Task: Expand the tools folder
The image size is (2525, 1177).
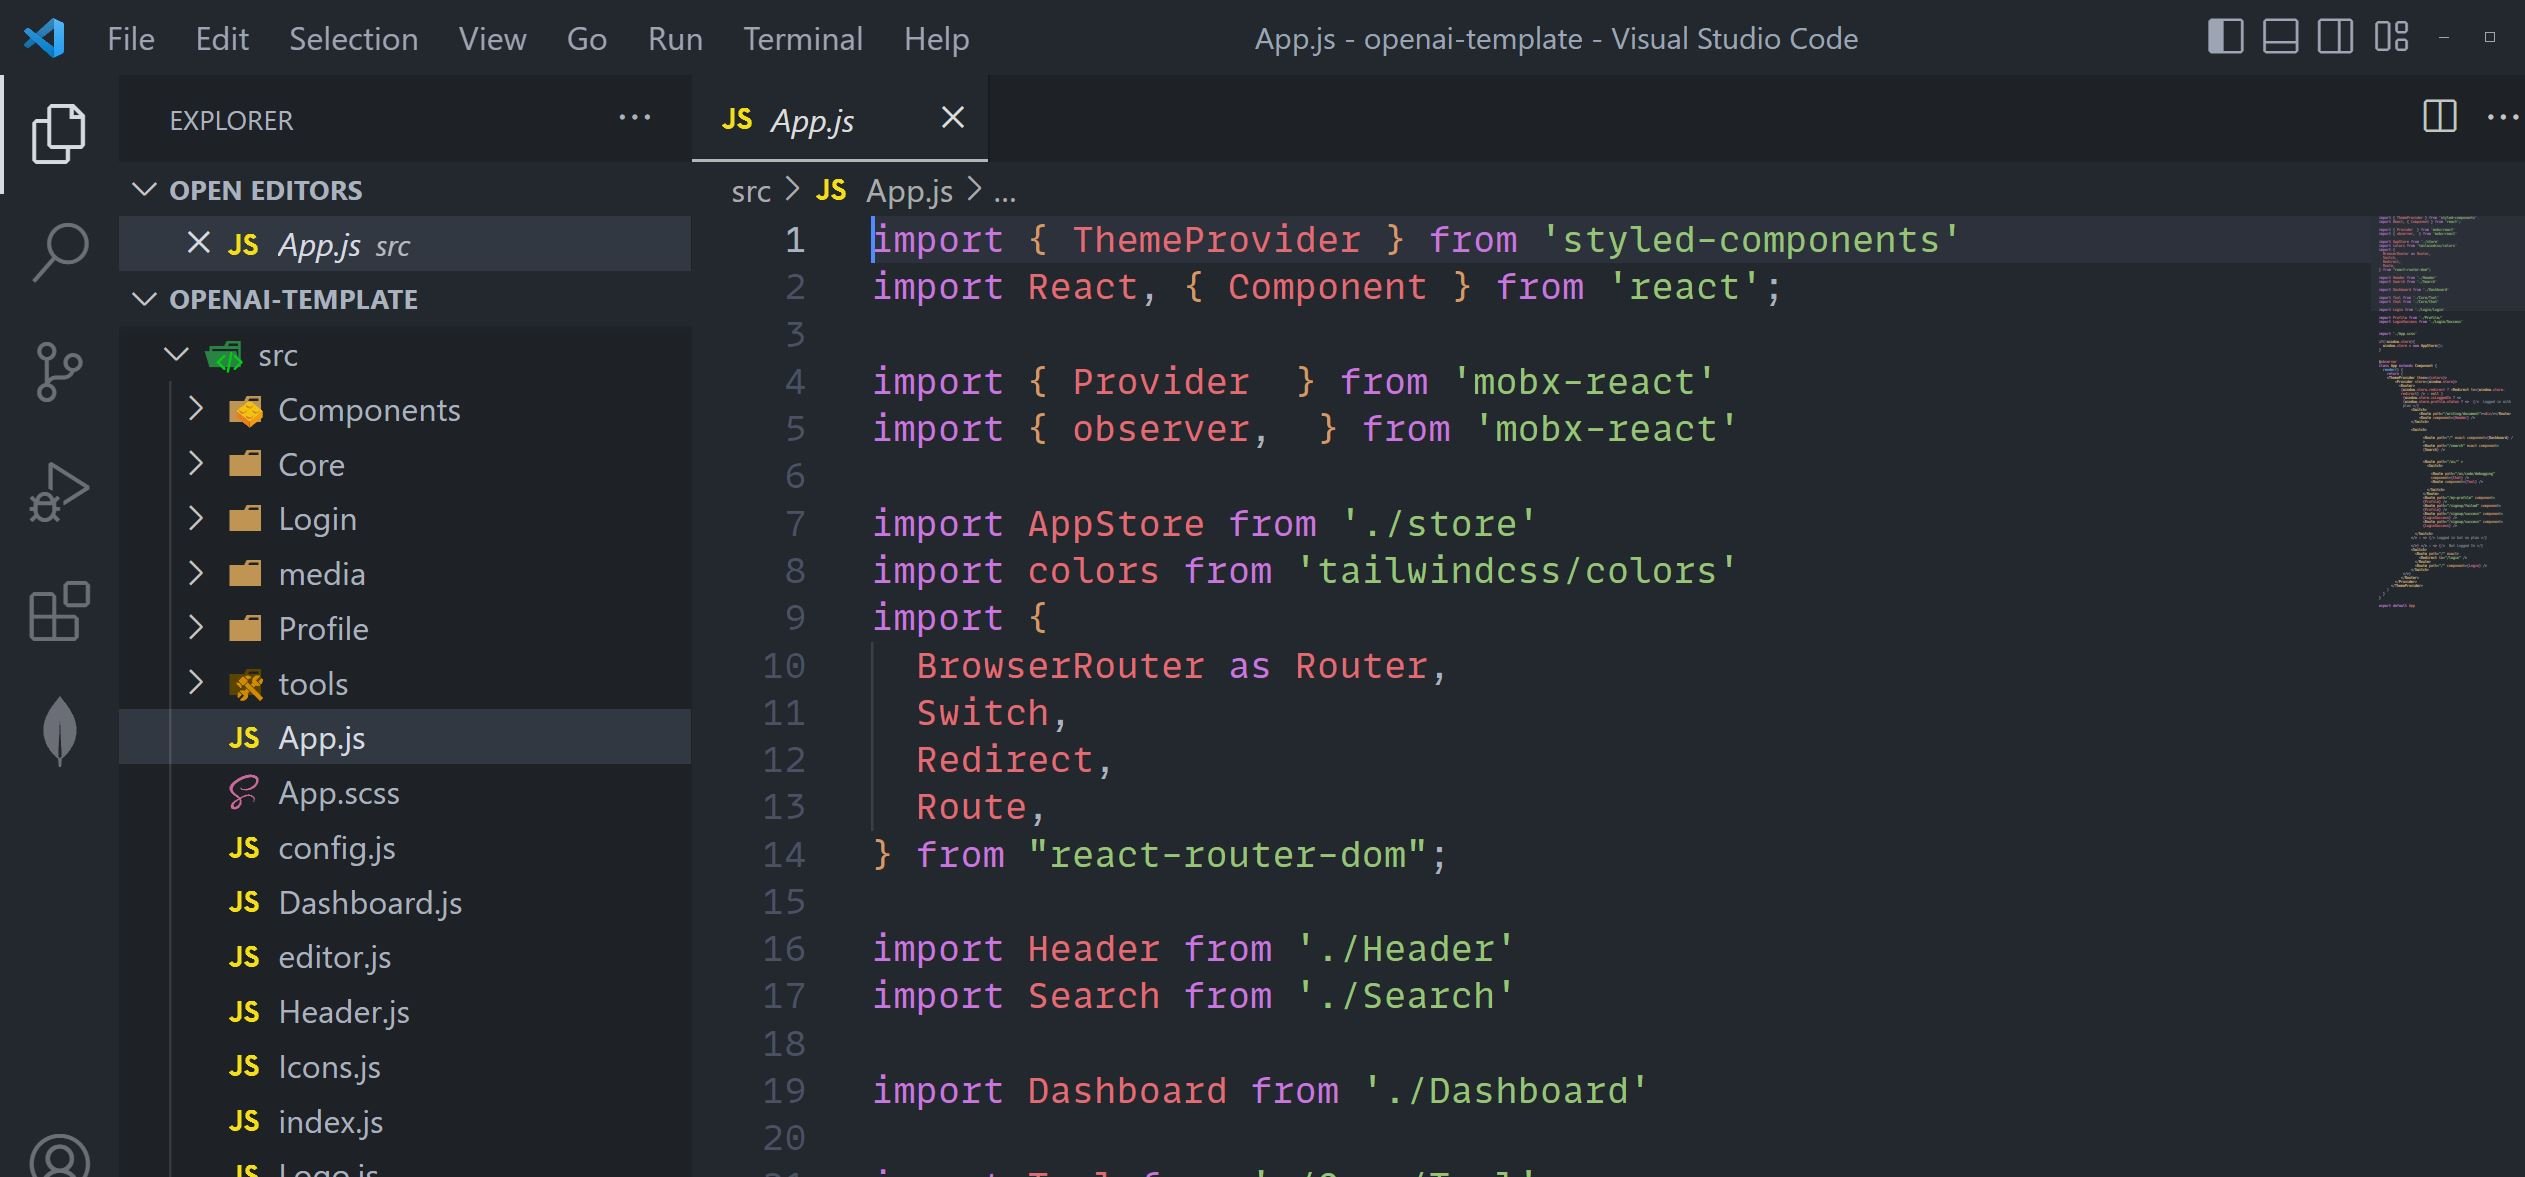Action: click(x=312, y=684)
